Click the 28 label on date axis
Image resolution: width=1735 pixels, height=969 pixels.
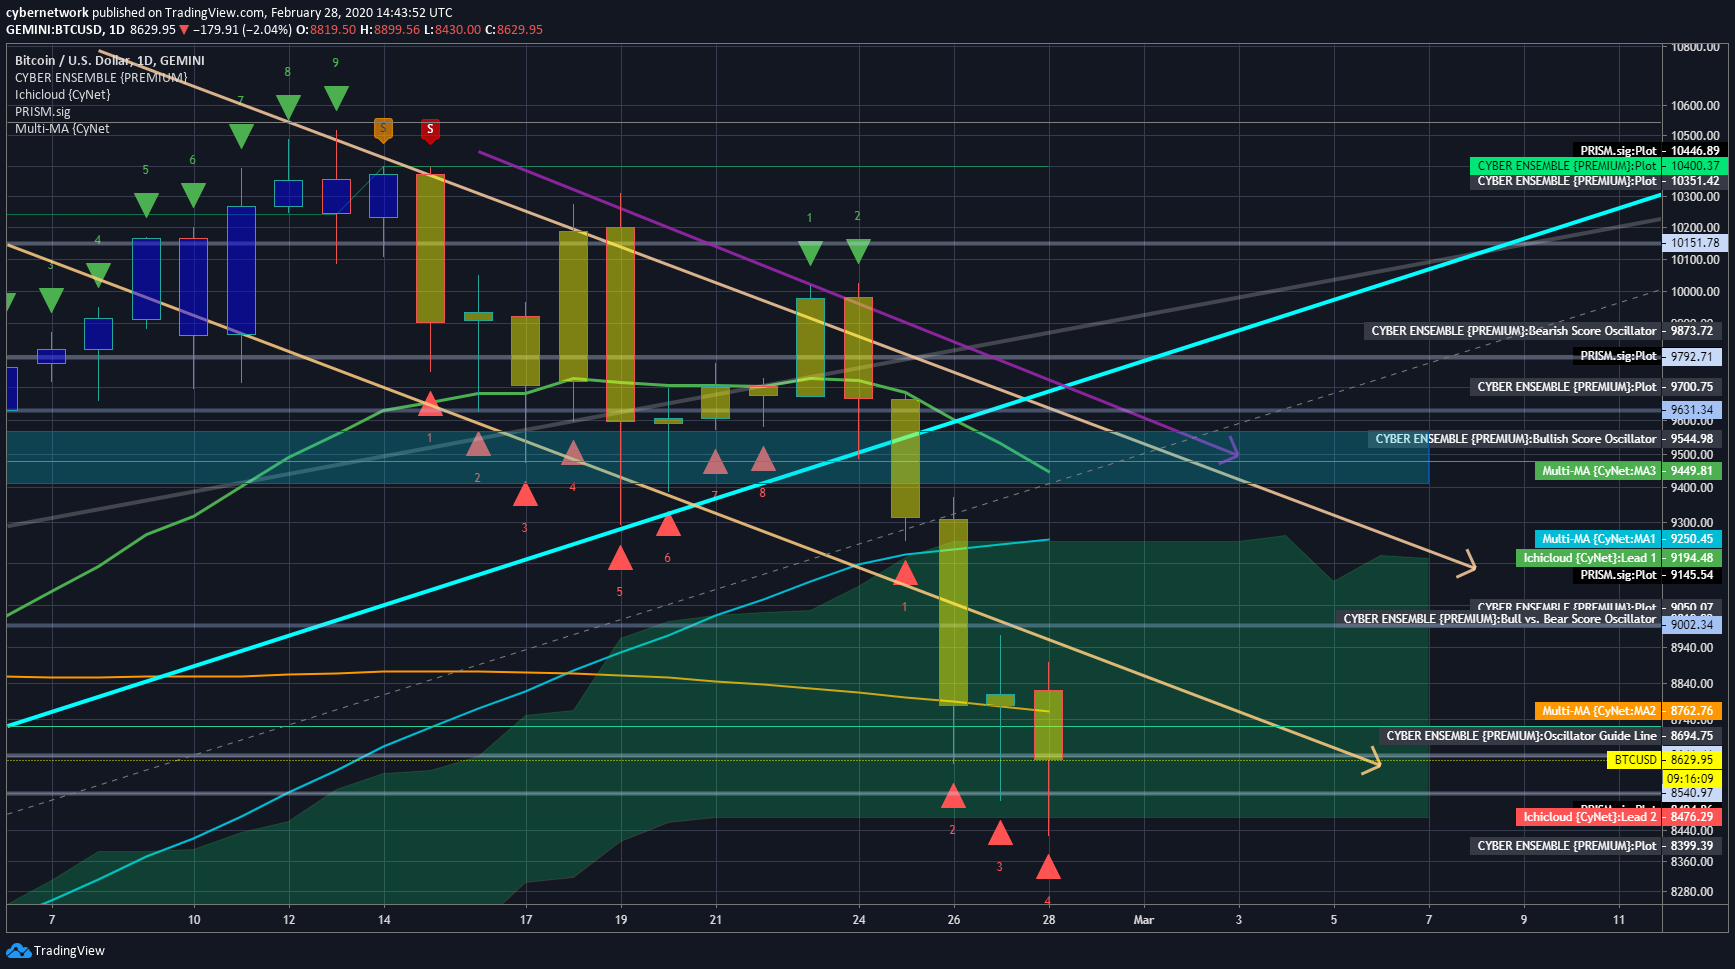pos(1049,920)
